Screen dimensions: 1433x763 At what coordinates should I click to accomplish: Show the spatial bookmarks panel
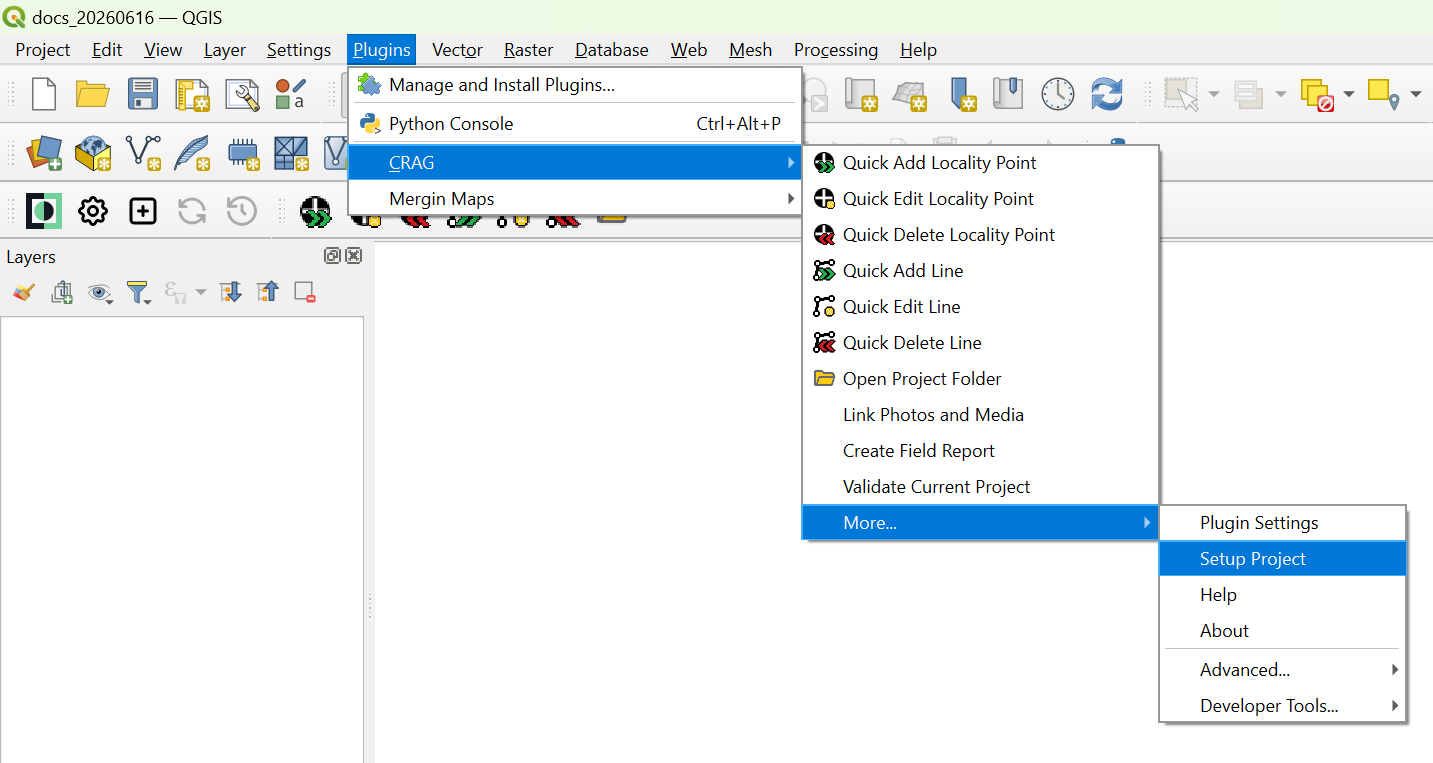(1008, 94)
